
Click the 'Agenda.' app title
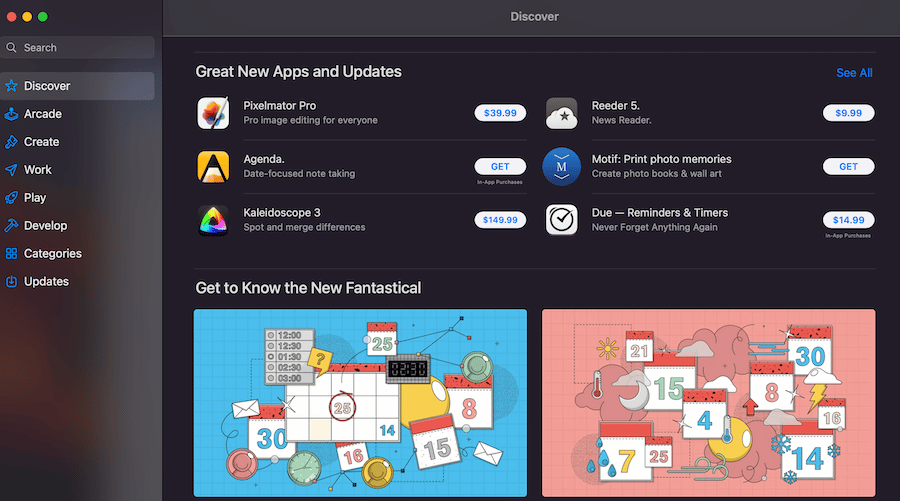coord(264,159)
